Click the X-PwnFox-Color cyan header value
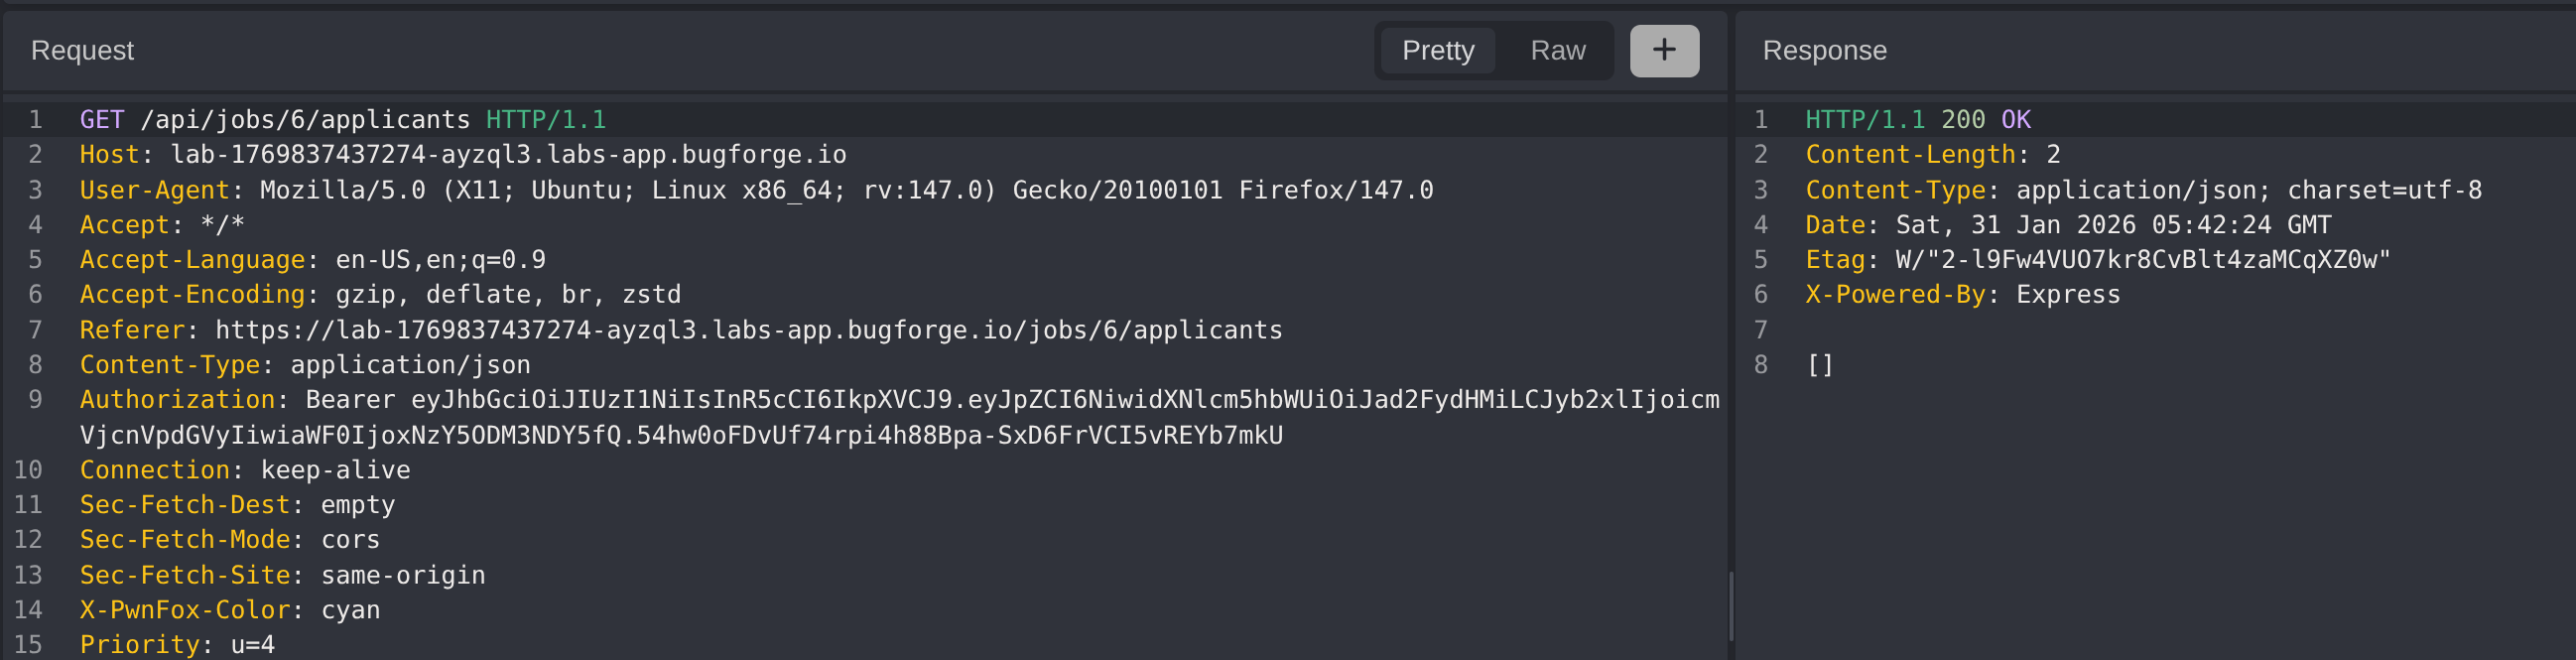Screen dimensions: 2576x660 coord(350,610)
